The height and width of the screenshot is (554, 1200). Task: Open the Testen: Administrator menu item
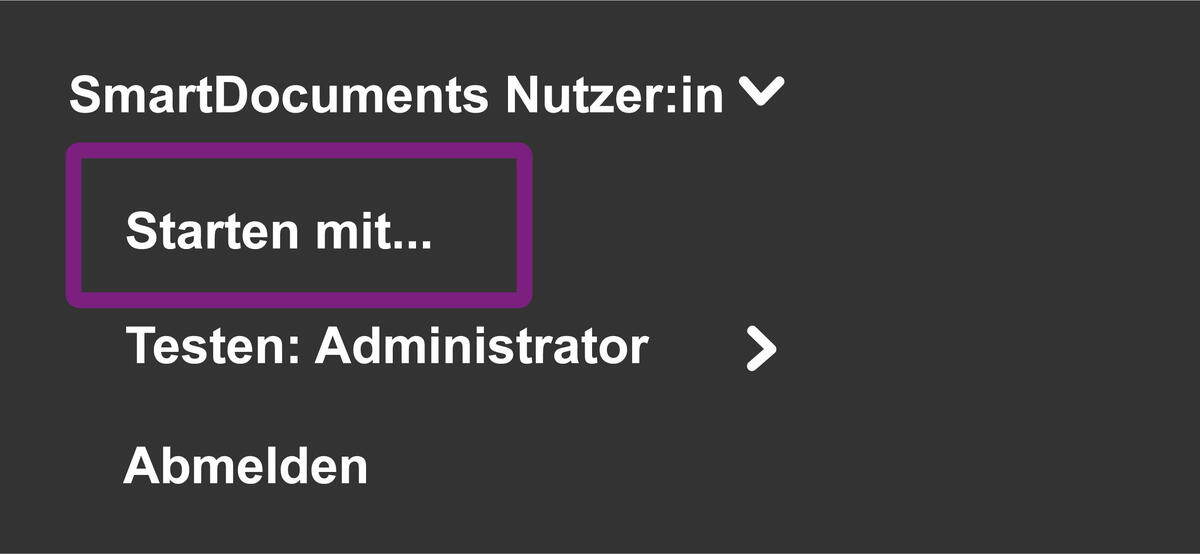(x=387, y=347)
